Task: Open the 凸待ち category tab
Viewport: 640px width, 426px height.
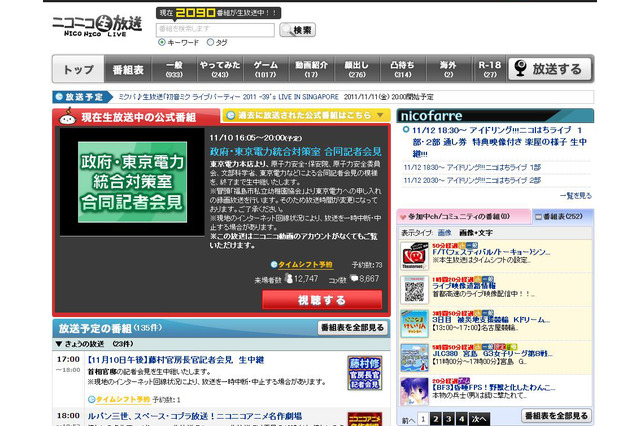Action: [x=402, y=69]
